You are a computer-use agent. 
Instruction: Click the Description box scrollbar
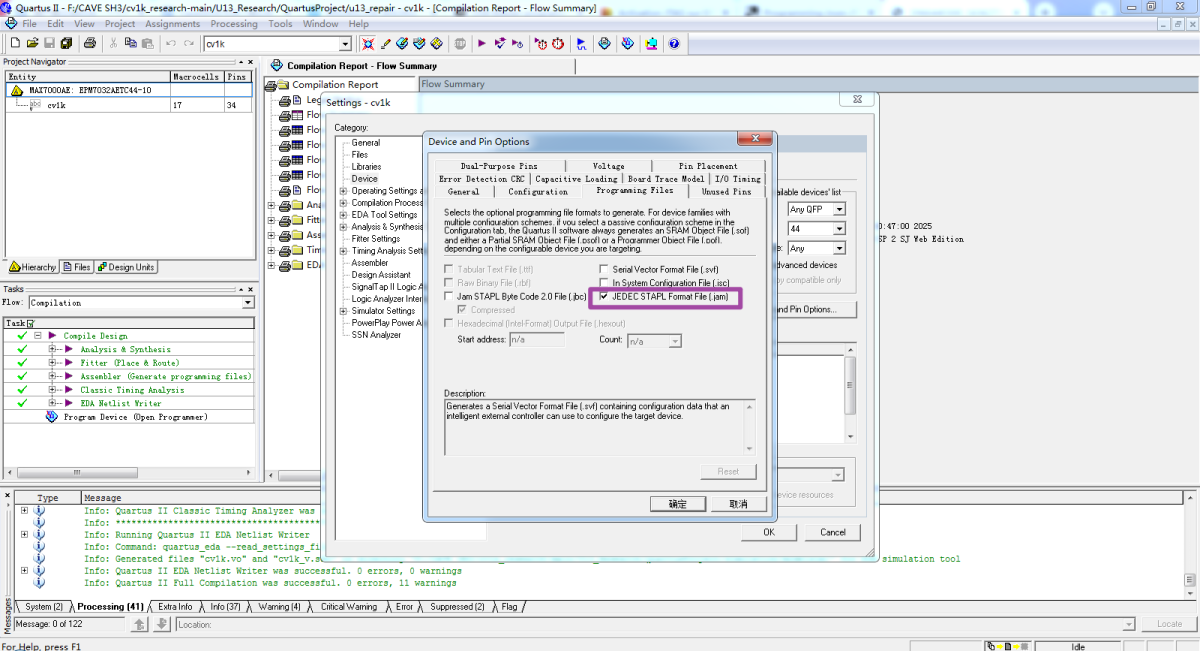pos(749,427)
